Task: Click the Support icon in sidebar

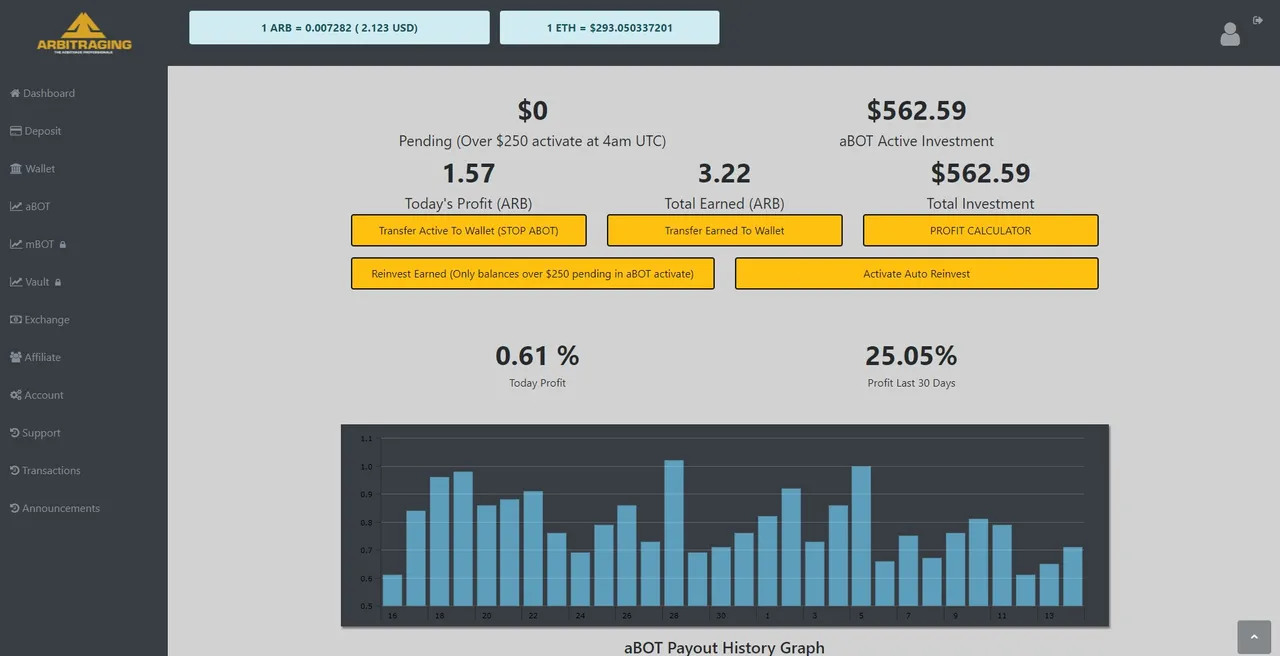Action: 15,433
